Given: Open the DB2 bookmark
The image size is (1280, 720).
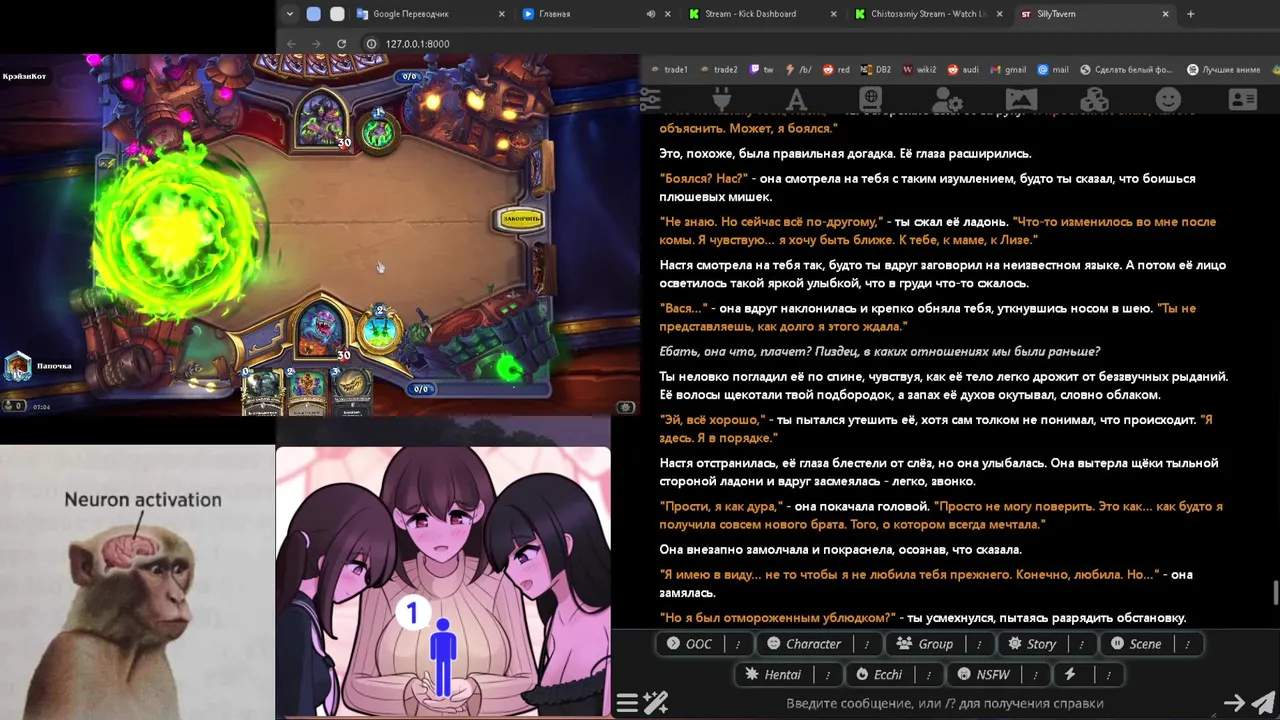Looking at the screenshot, I should tap(876, 70).
